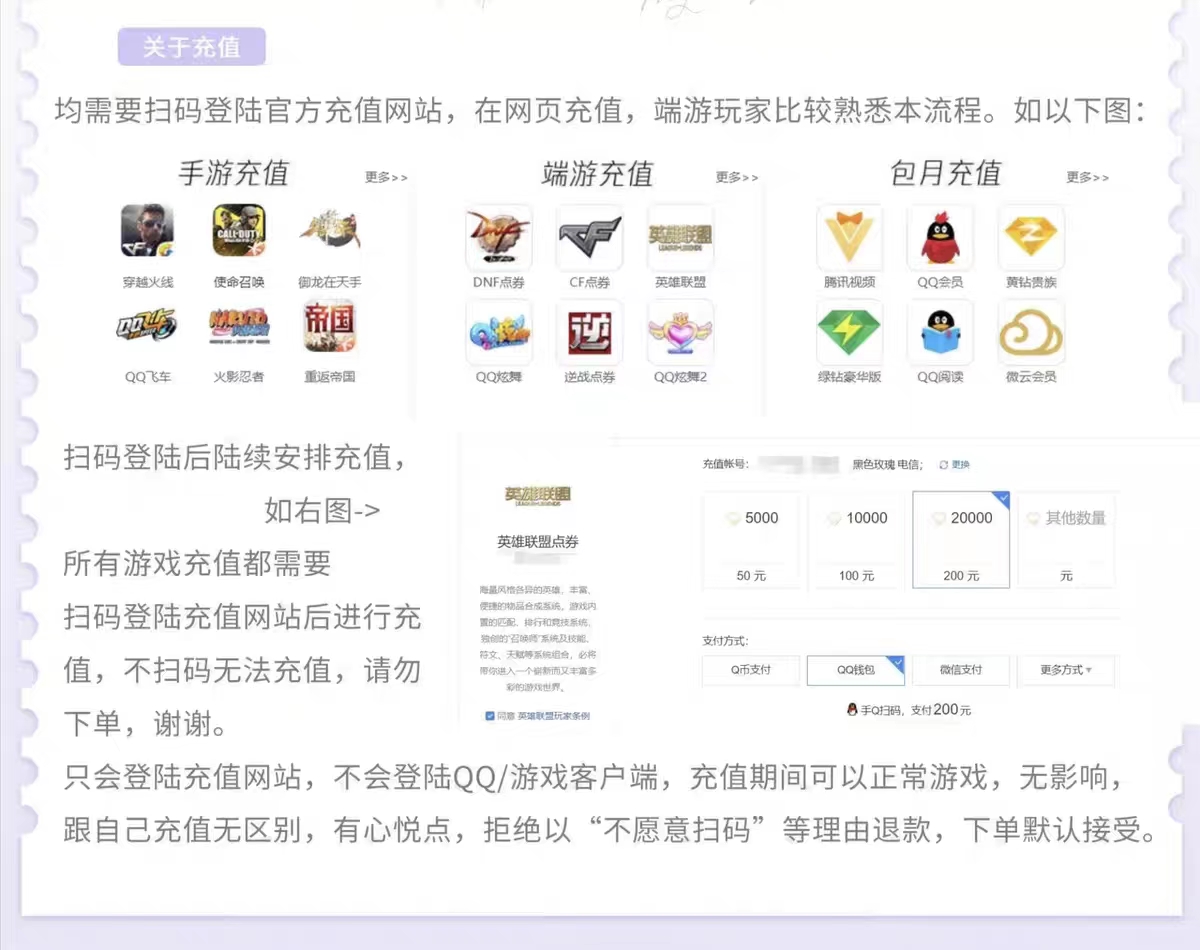The image size is (1200, 950).
Task: Pick Q币支付 as payment method
Action: pyautogui.click(x=751, y=670)
